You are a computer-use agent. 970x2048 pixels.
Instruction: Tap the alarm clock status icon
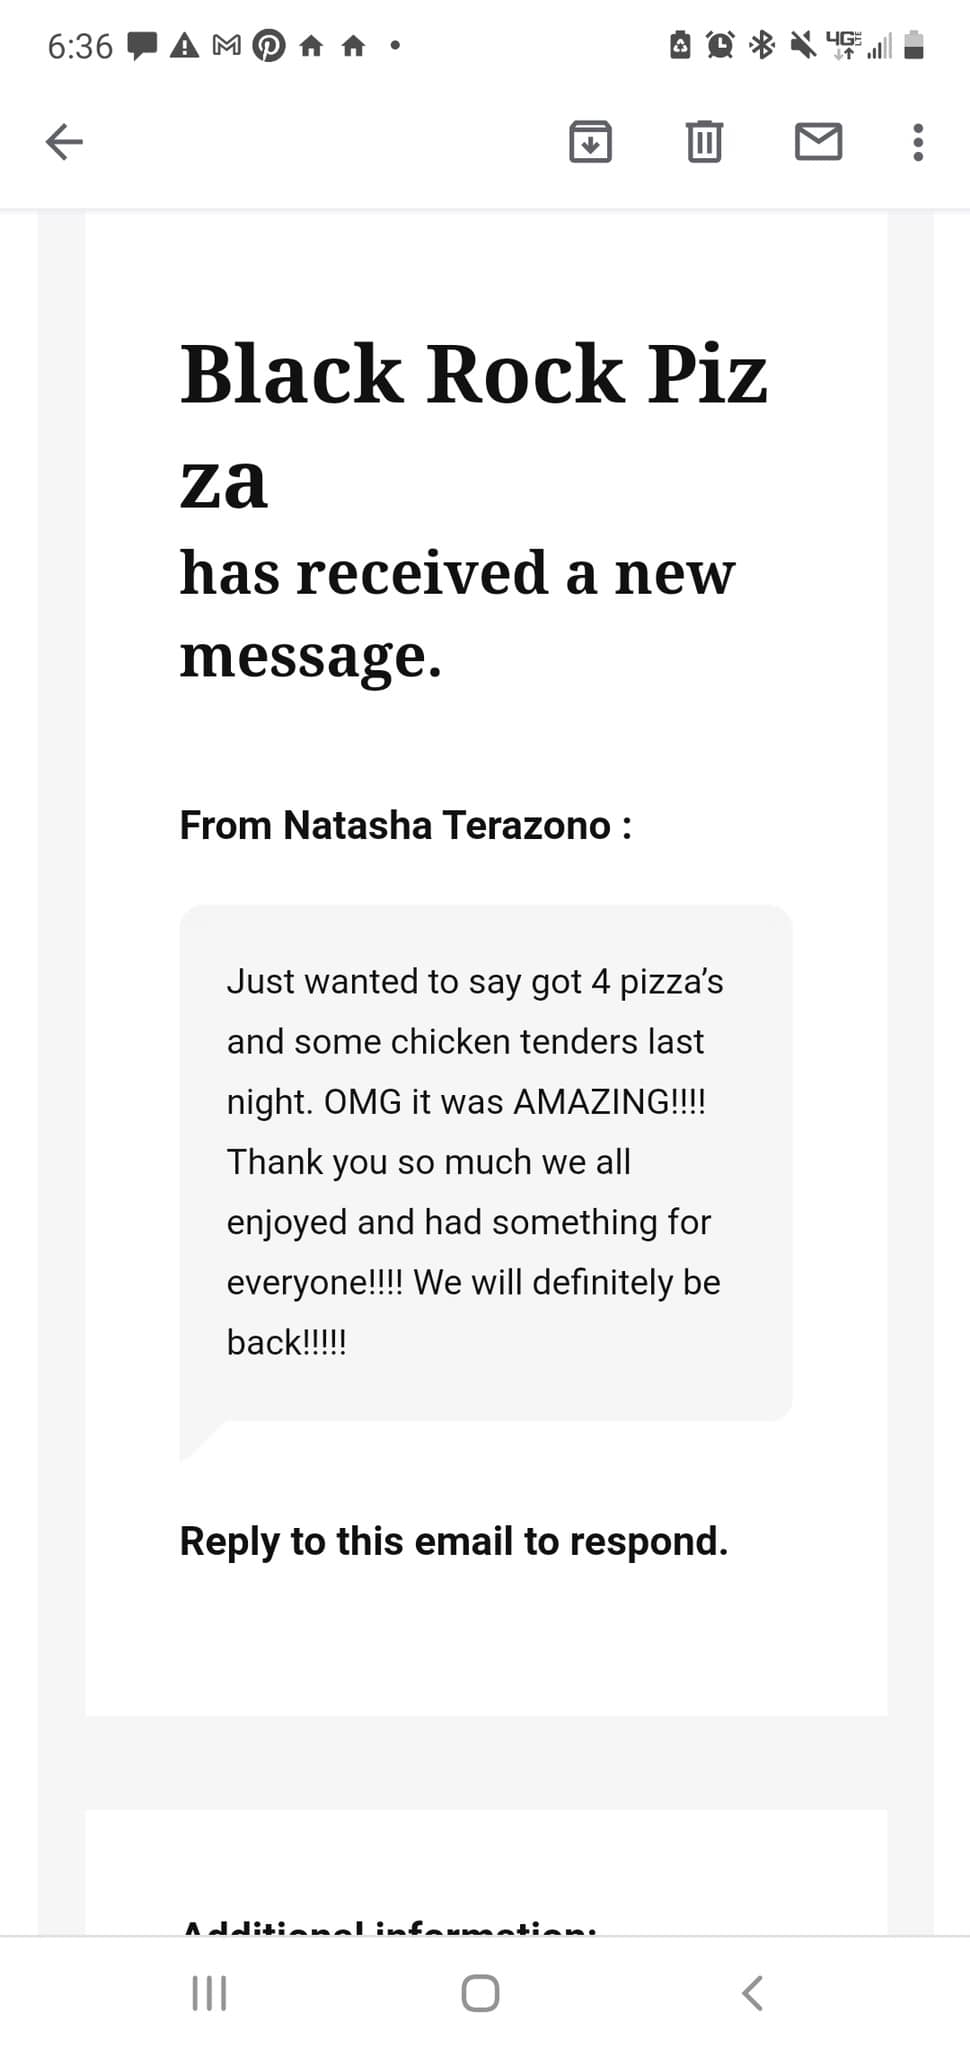(x=720, y=45)
